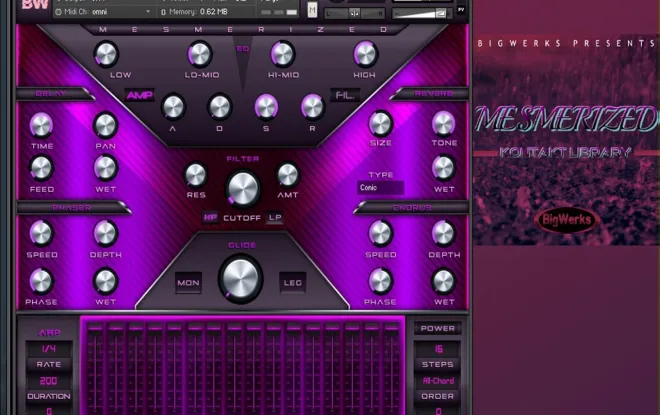Viewport: 660px width, 415px height.
Task: Open the arp STEPS 16 selector
Action: click(438, 349)
